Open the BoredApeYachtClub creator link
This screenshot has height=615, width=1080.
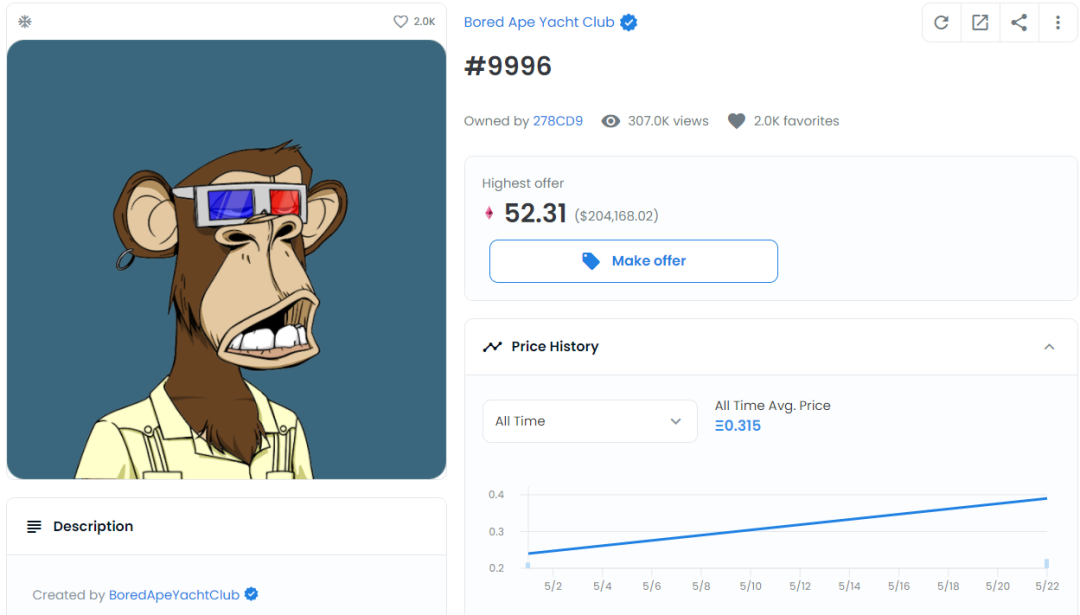click(x=174, y=595)
